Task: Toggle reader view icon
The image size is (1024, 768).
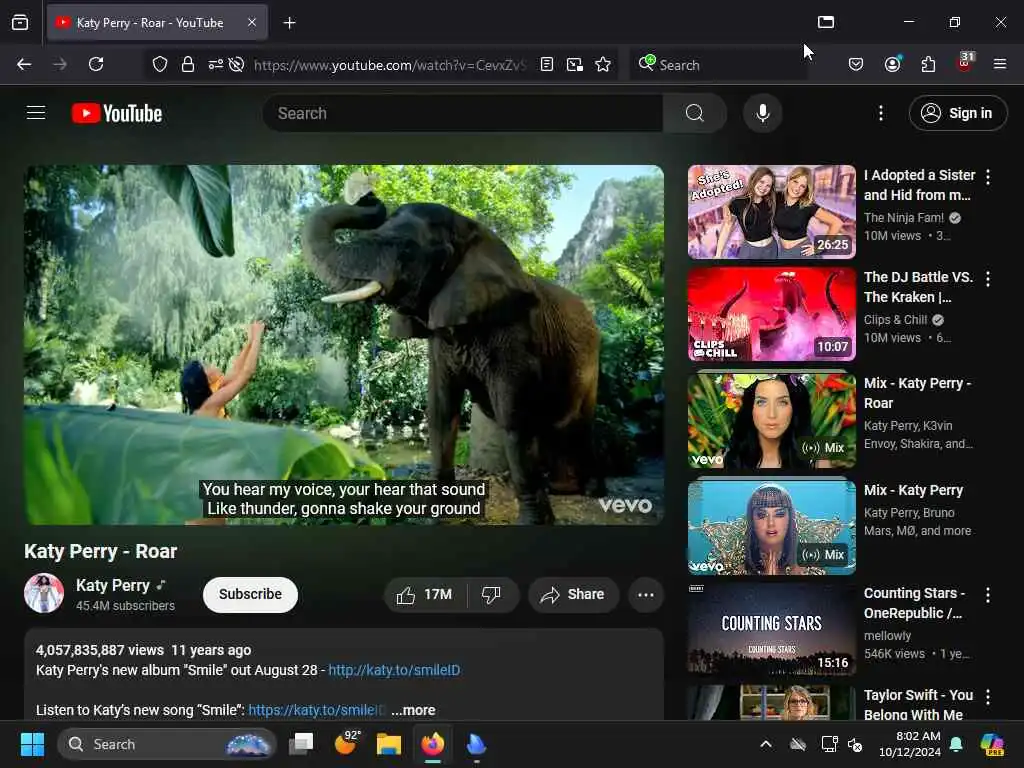Action: click(x=547, y=64)
